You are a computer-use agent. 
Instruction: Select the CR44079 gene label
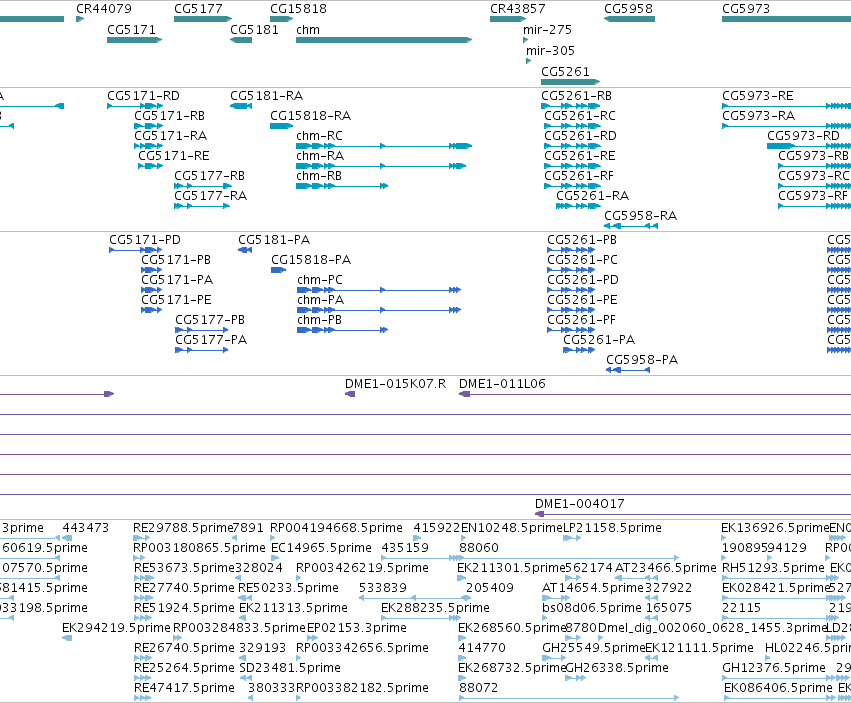pyautogui.click(x=104, y=9)
